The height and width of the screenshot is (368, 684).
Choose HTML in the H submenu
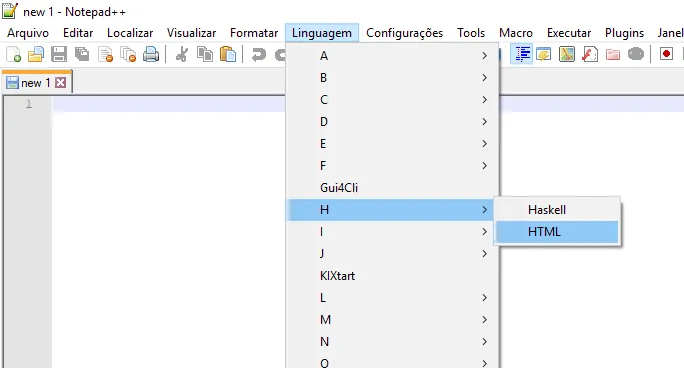(x=557, y=232)
